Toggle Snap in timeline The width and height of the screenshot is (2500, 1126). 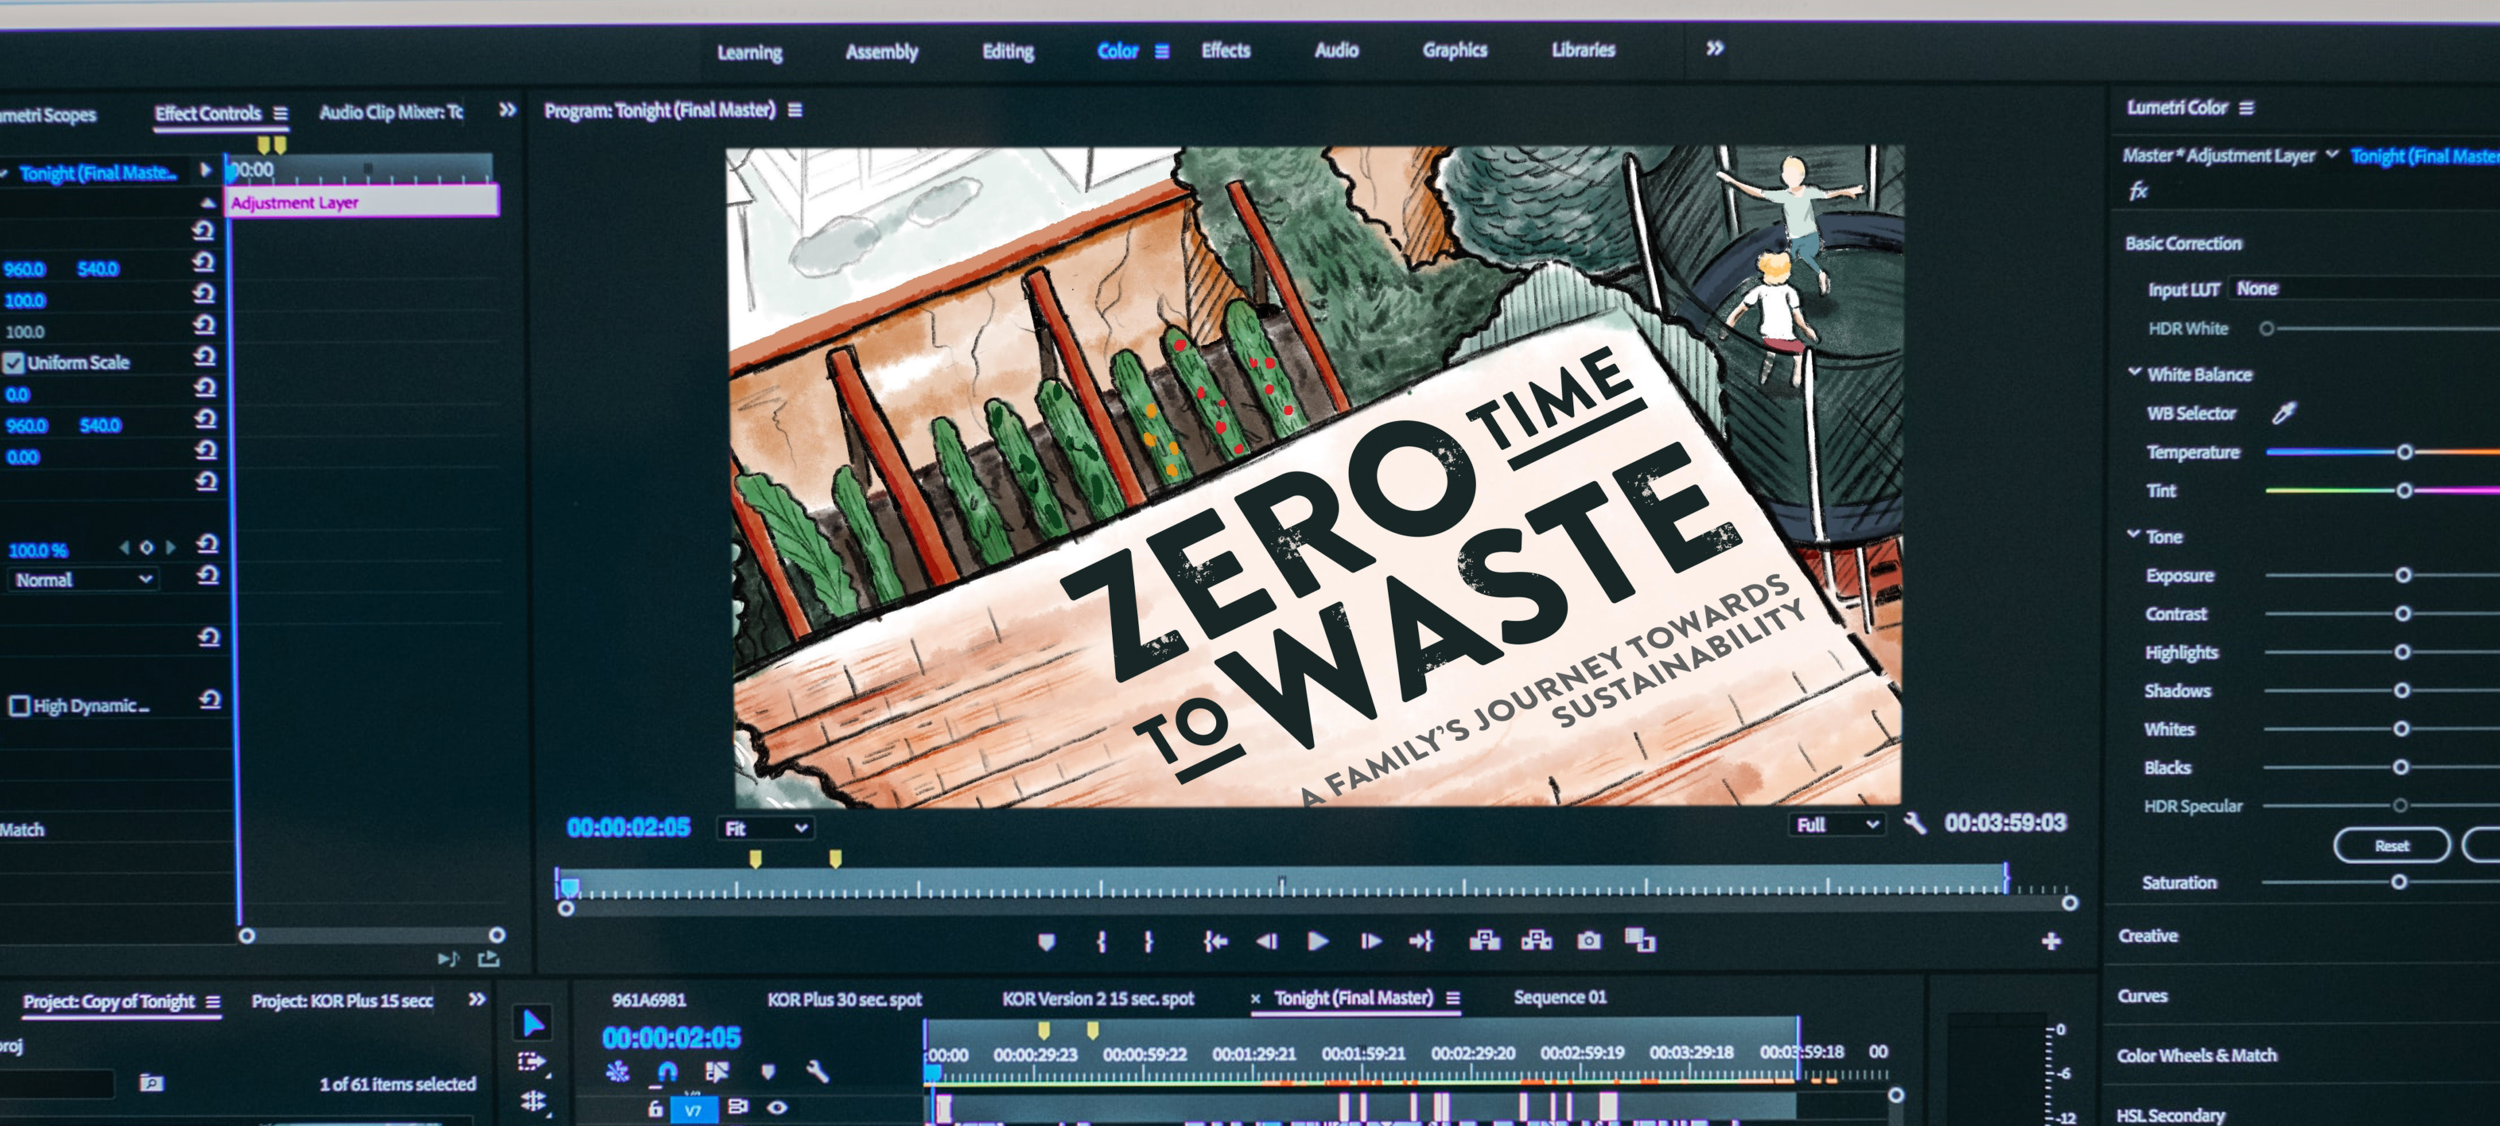pos(666,1072)
